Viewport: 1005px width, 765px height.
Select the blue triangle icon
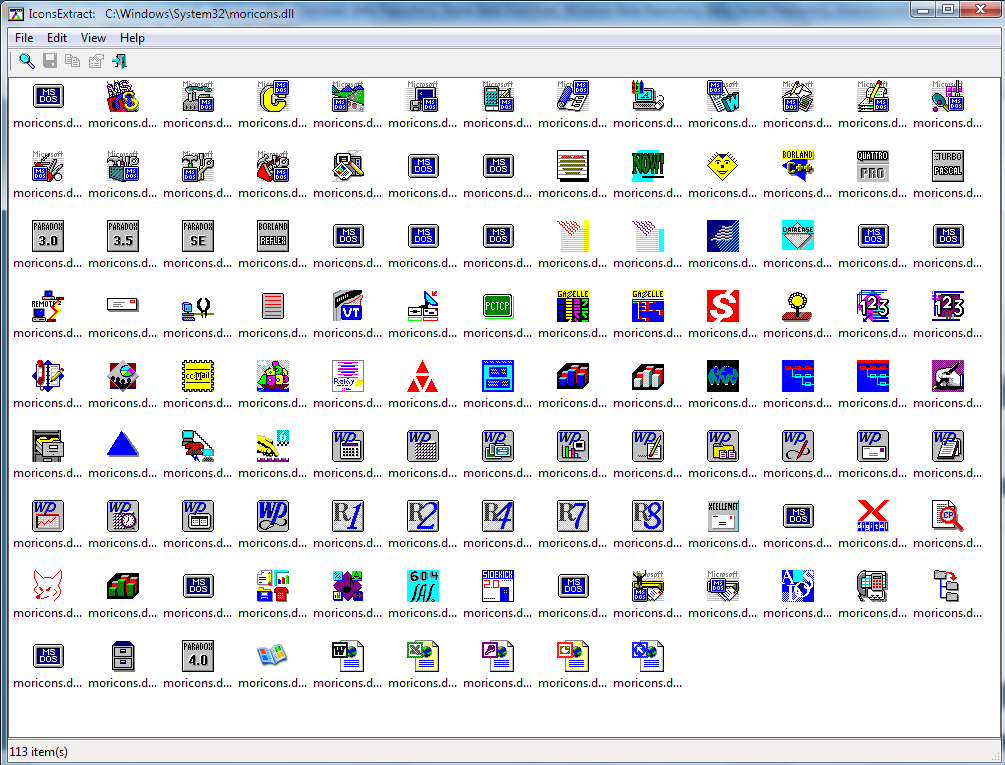pyautogui.click(x=122, y=446)
